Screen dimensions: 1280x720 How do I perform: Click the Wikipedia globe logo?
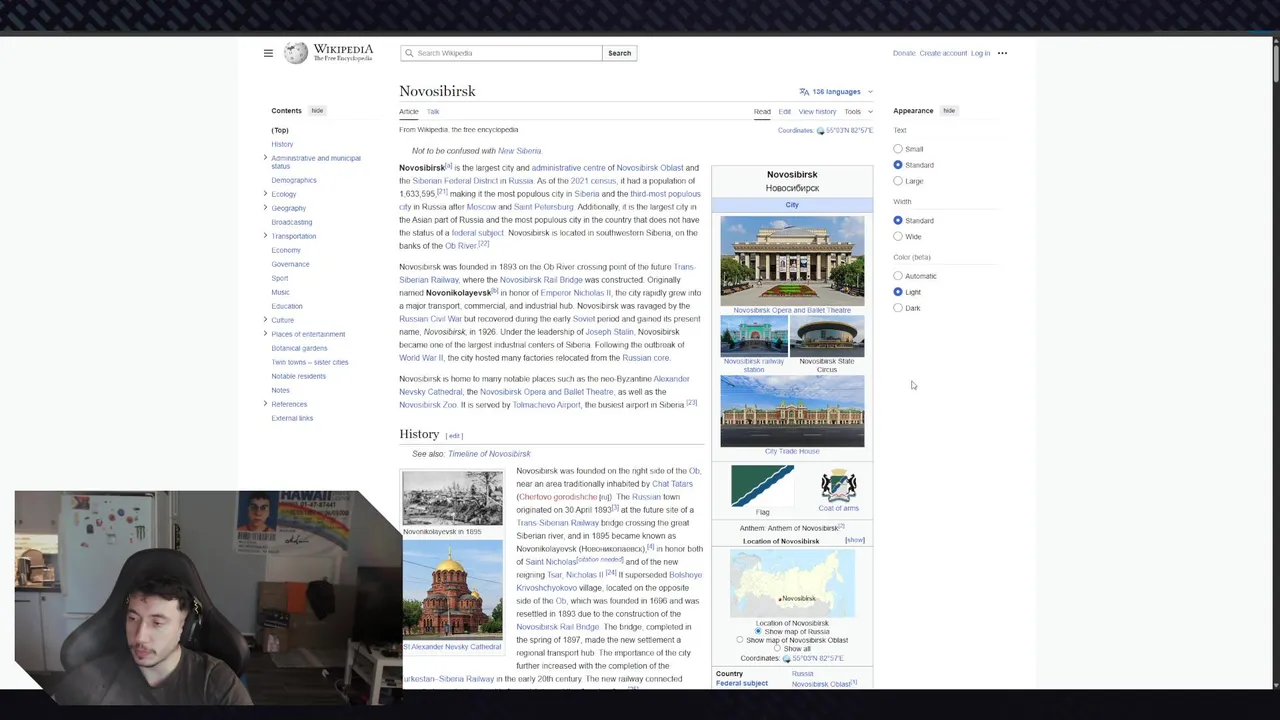(x=296, y=53)
